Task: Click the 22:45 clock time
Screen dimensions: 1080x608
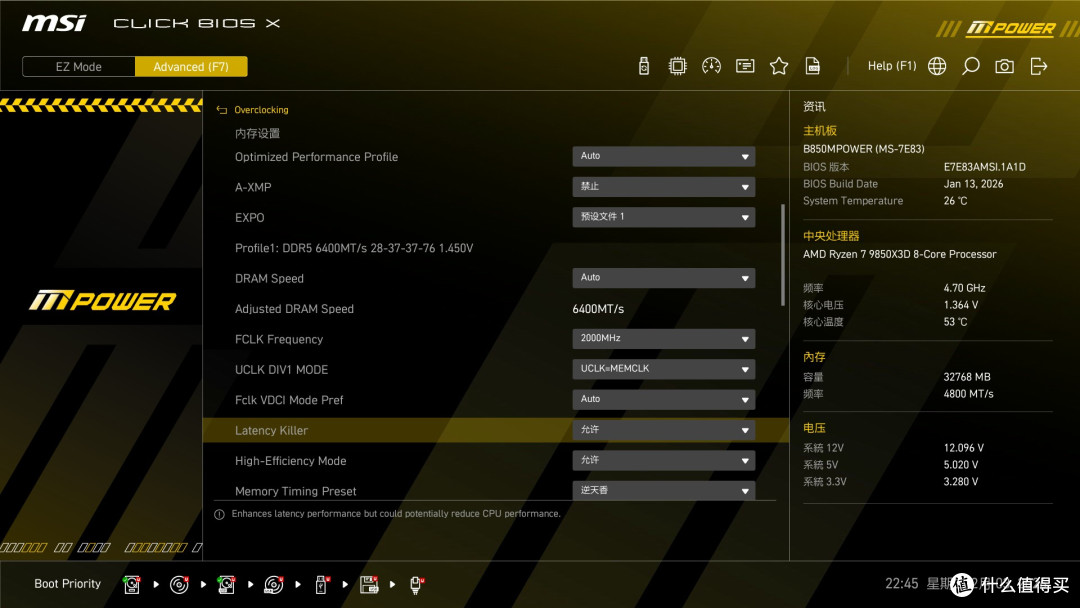Action: [902, 584]
